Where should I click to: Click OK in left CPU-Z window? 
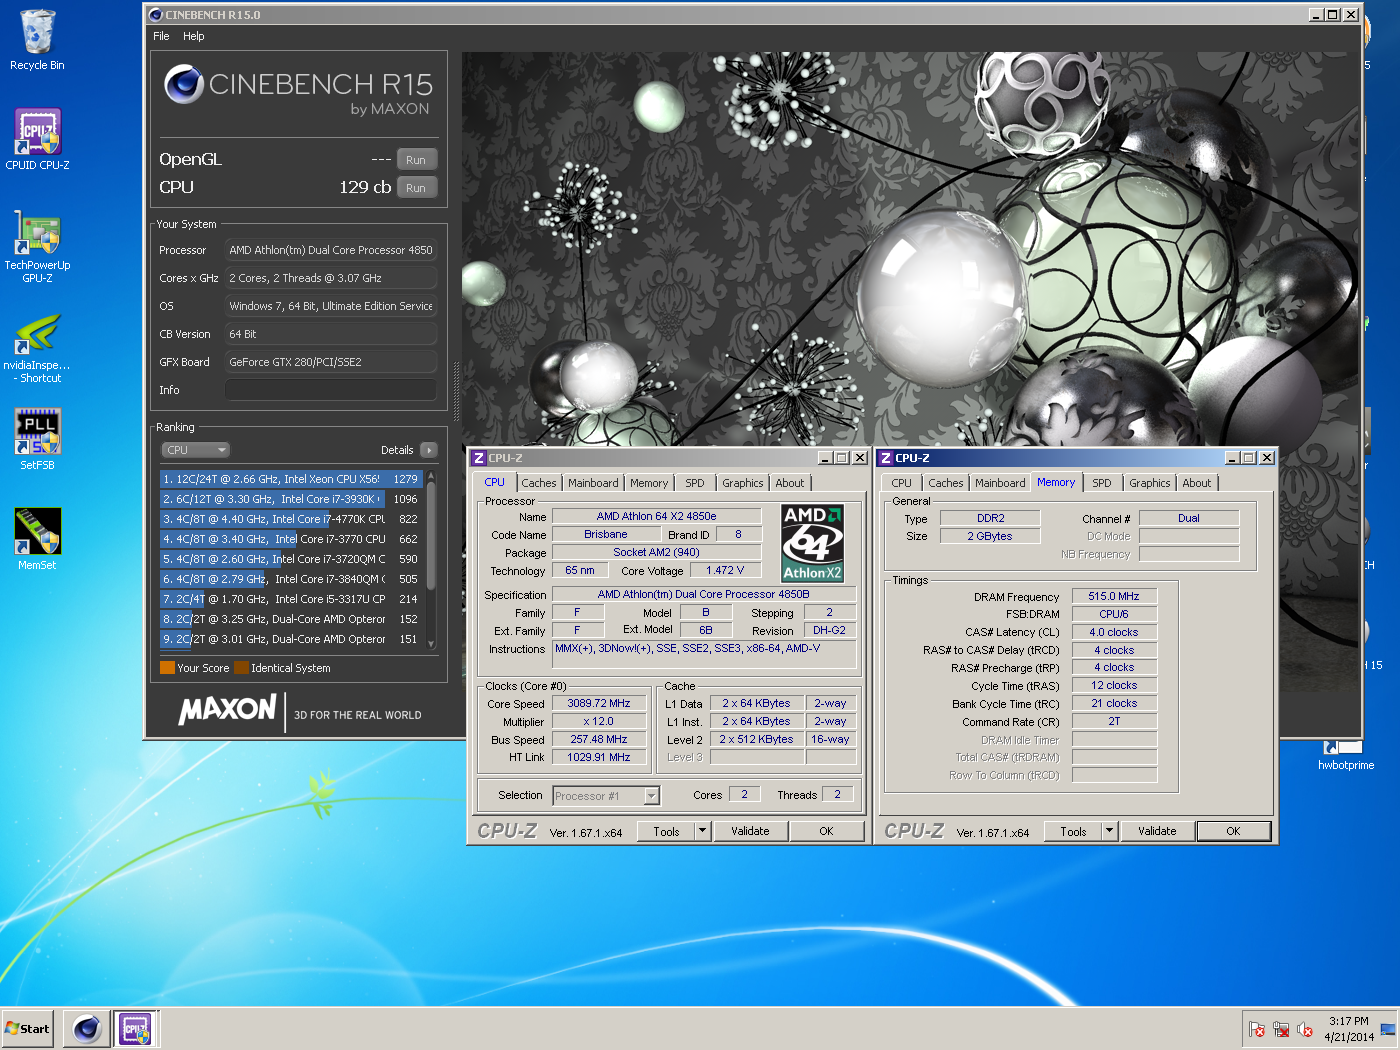click(x=826, y=831)
